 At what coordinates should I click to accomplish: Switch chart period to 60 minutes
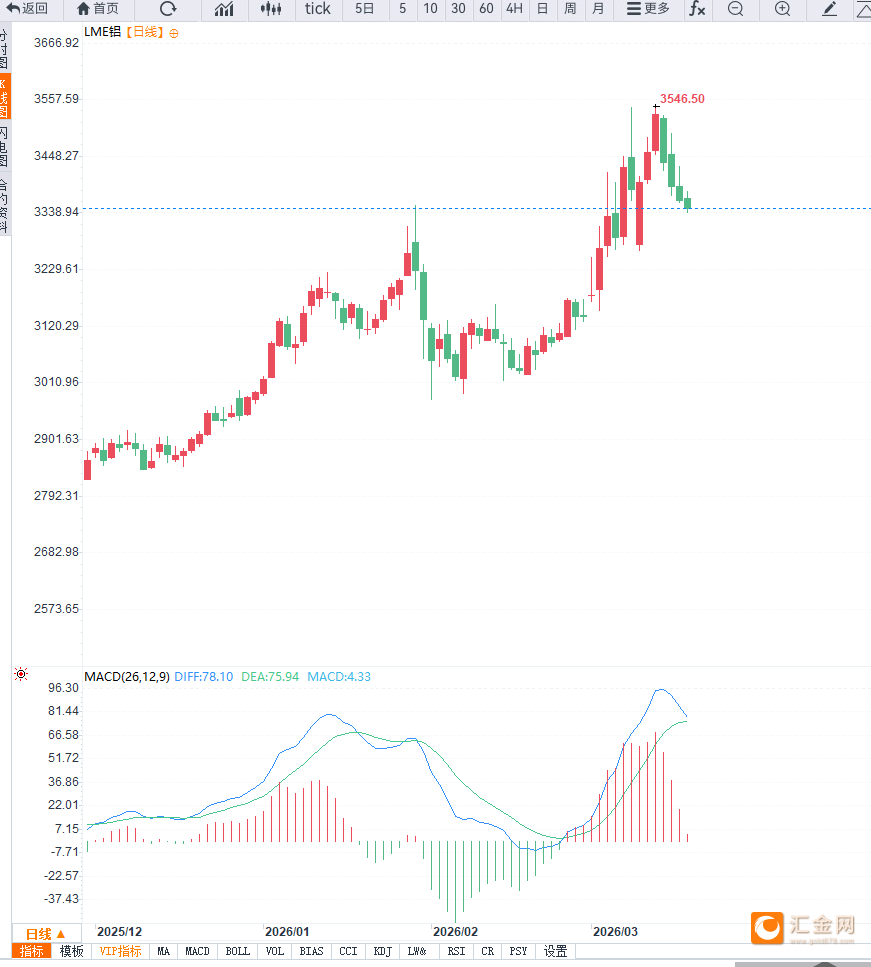tap(486, 9)
